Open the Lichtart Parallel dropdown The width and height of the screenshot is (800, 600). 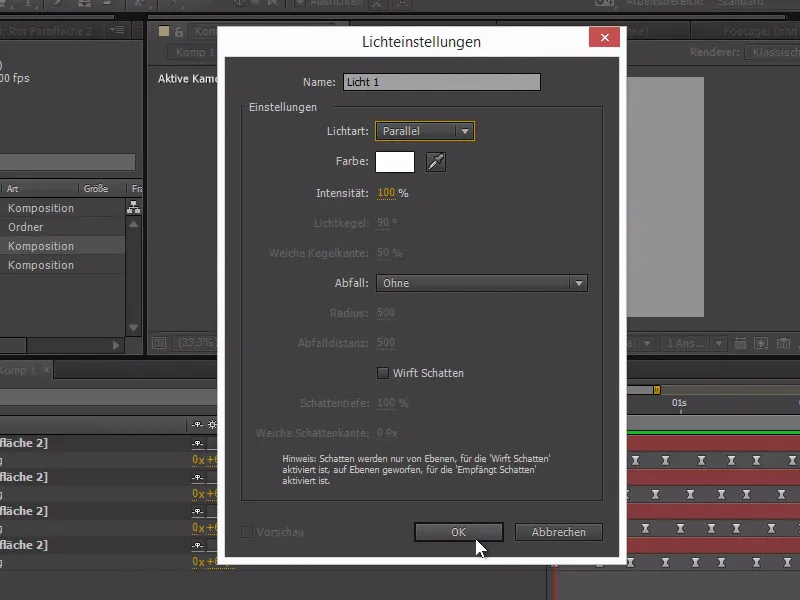(424, 131)
